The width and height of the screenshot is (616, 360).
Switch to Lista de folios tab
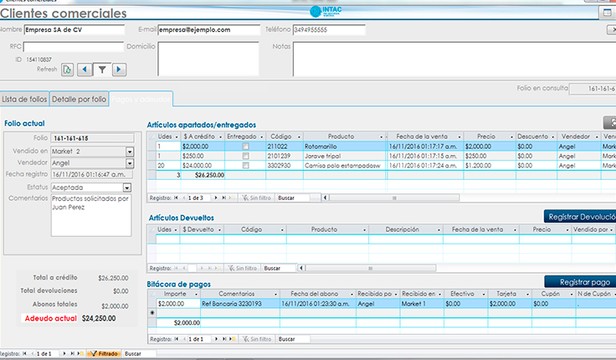(x=24, y=99)
